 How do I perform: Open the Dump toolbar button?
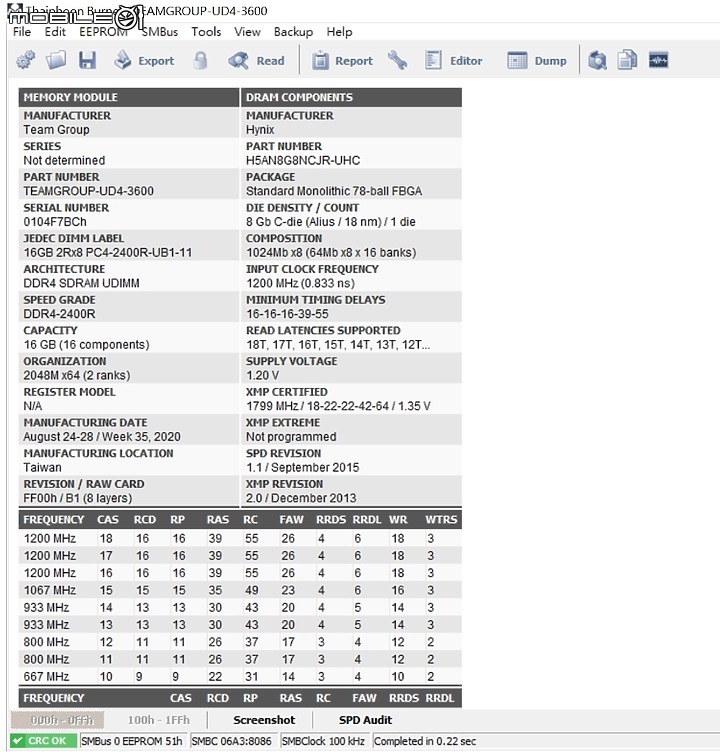(537, 60)
